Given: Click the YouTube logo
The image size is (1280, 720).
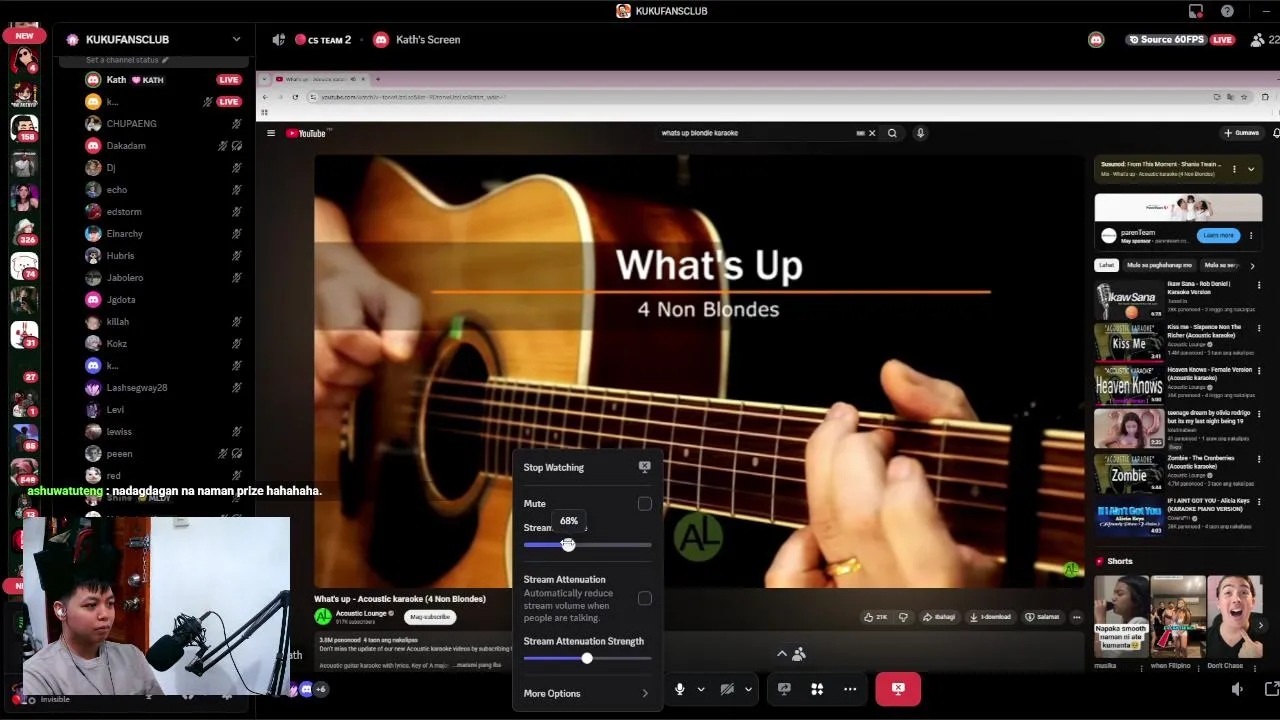Looking at the screenshot, I should [x=307, y=133].
